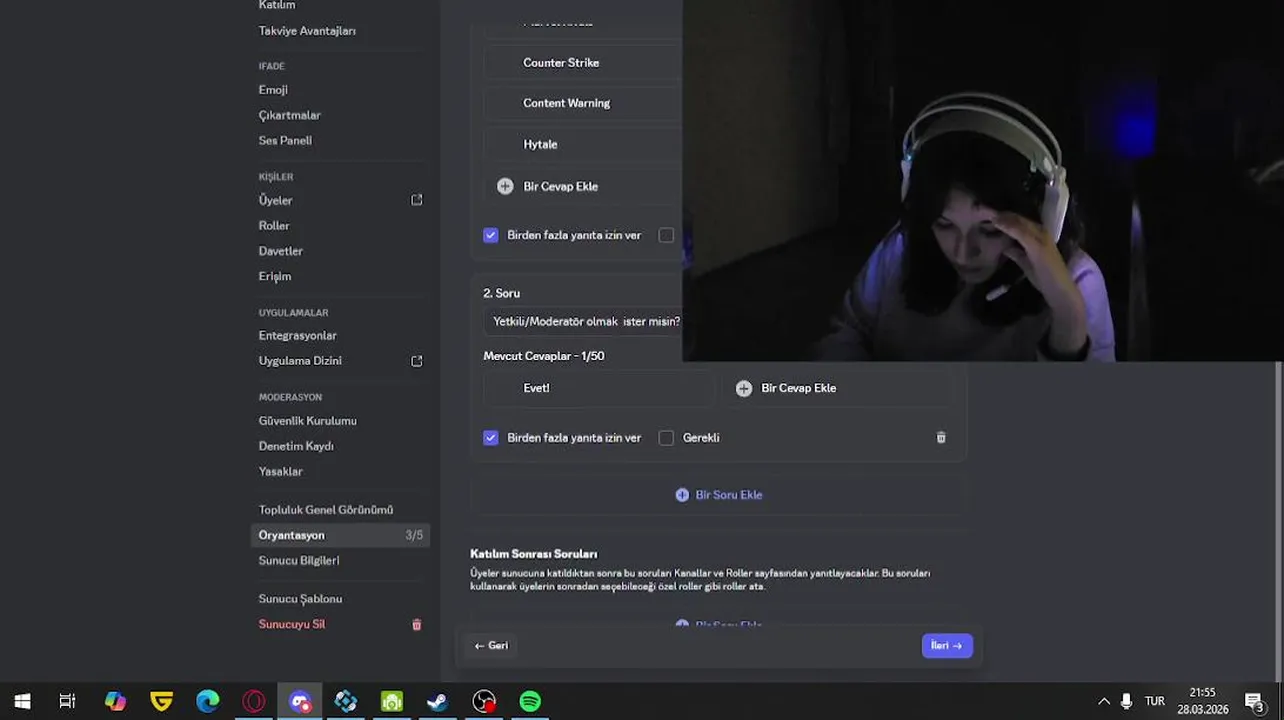
Task: Click the "Katılım Sonrası Soruları" heading
Action: [533, 554]
